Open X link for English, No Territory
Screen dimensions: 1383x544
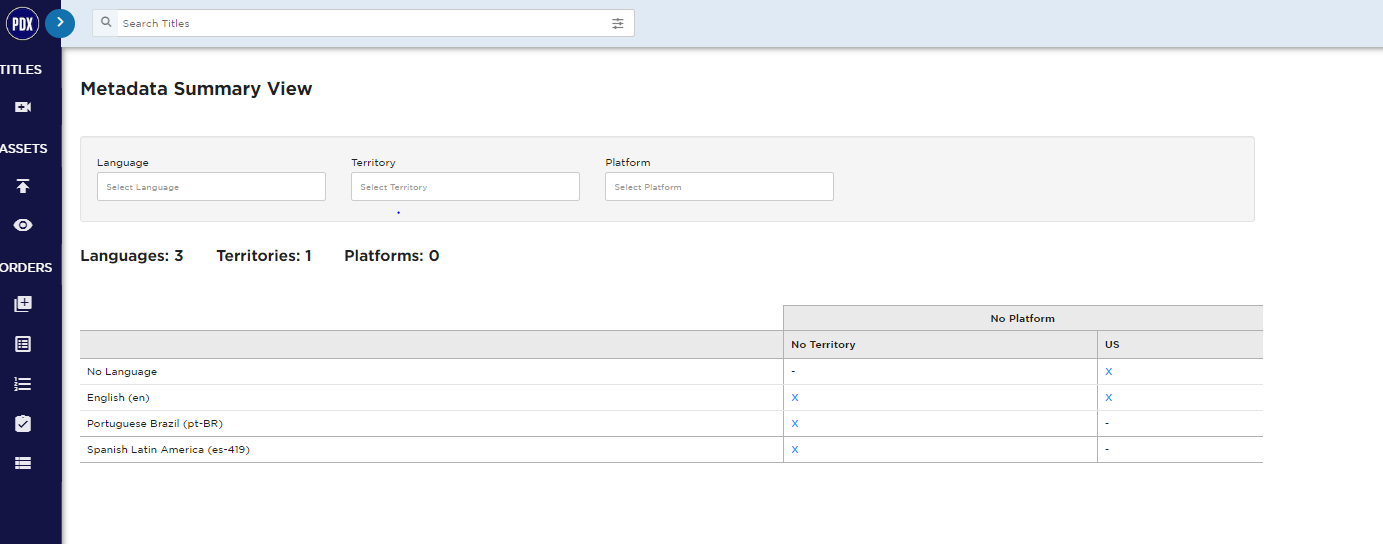click(x=795, y=398)
